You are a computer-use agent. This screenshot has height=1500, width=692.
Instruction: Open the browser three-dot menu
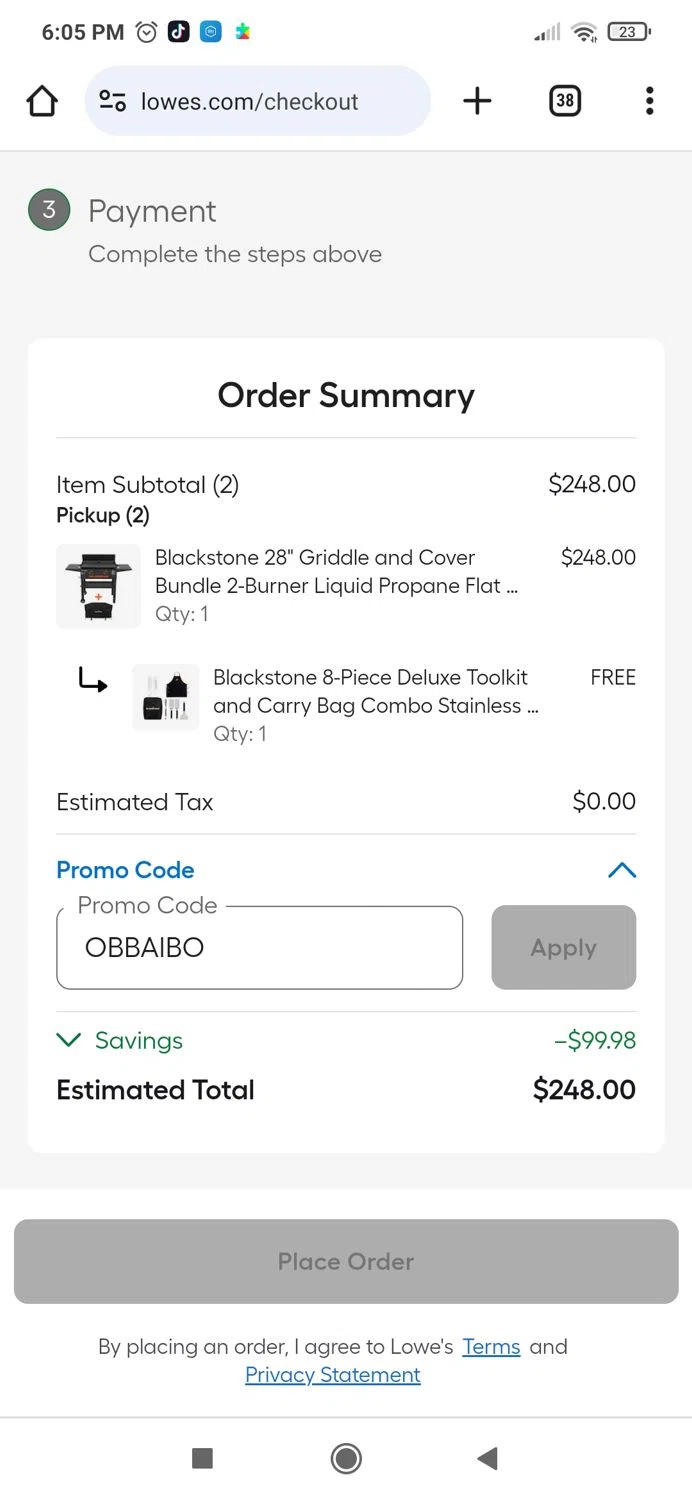649,100
